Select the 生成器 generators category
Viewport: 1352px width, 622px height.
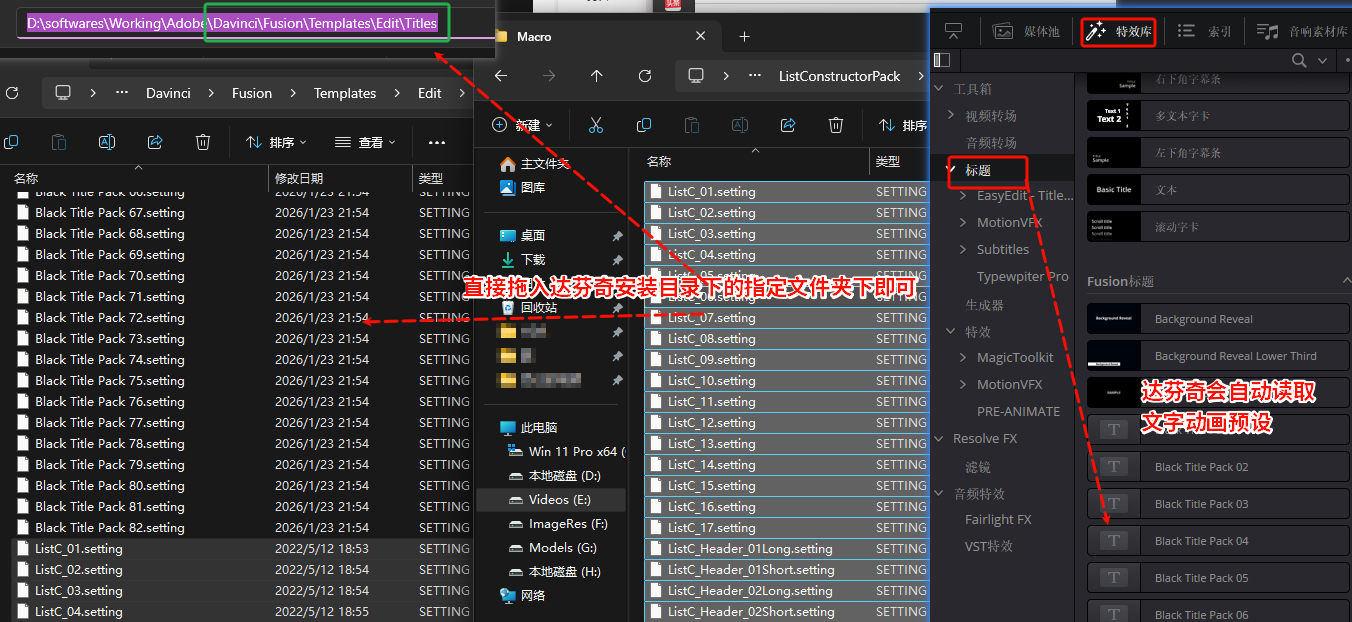pyautogui.click(x=984, y=305)
